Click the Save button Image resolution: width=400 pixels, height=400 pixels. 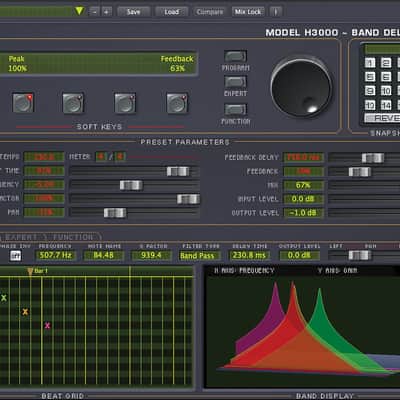134,12
